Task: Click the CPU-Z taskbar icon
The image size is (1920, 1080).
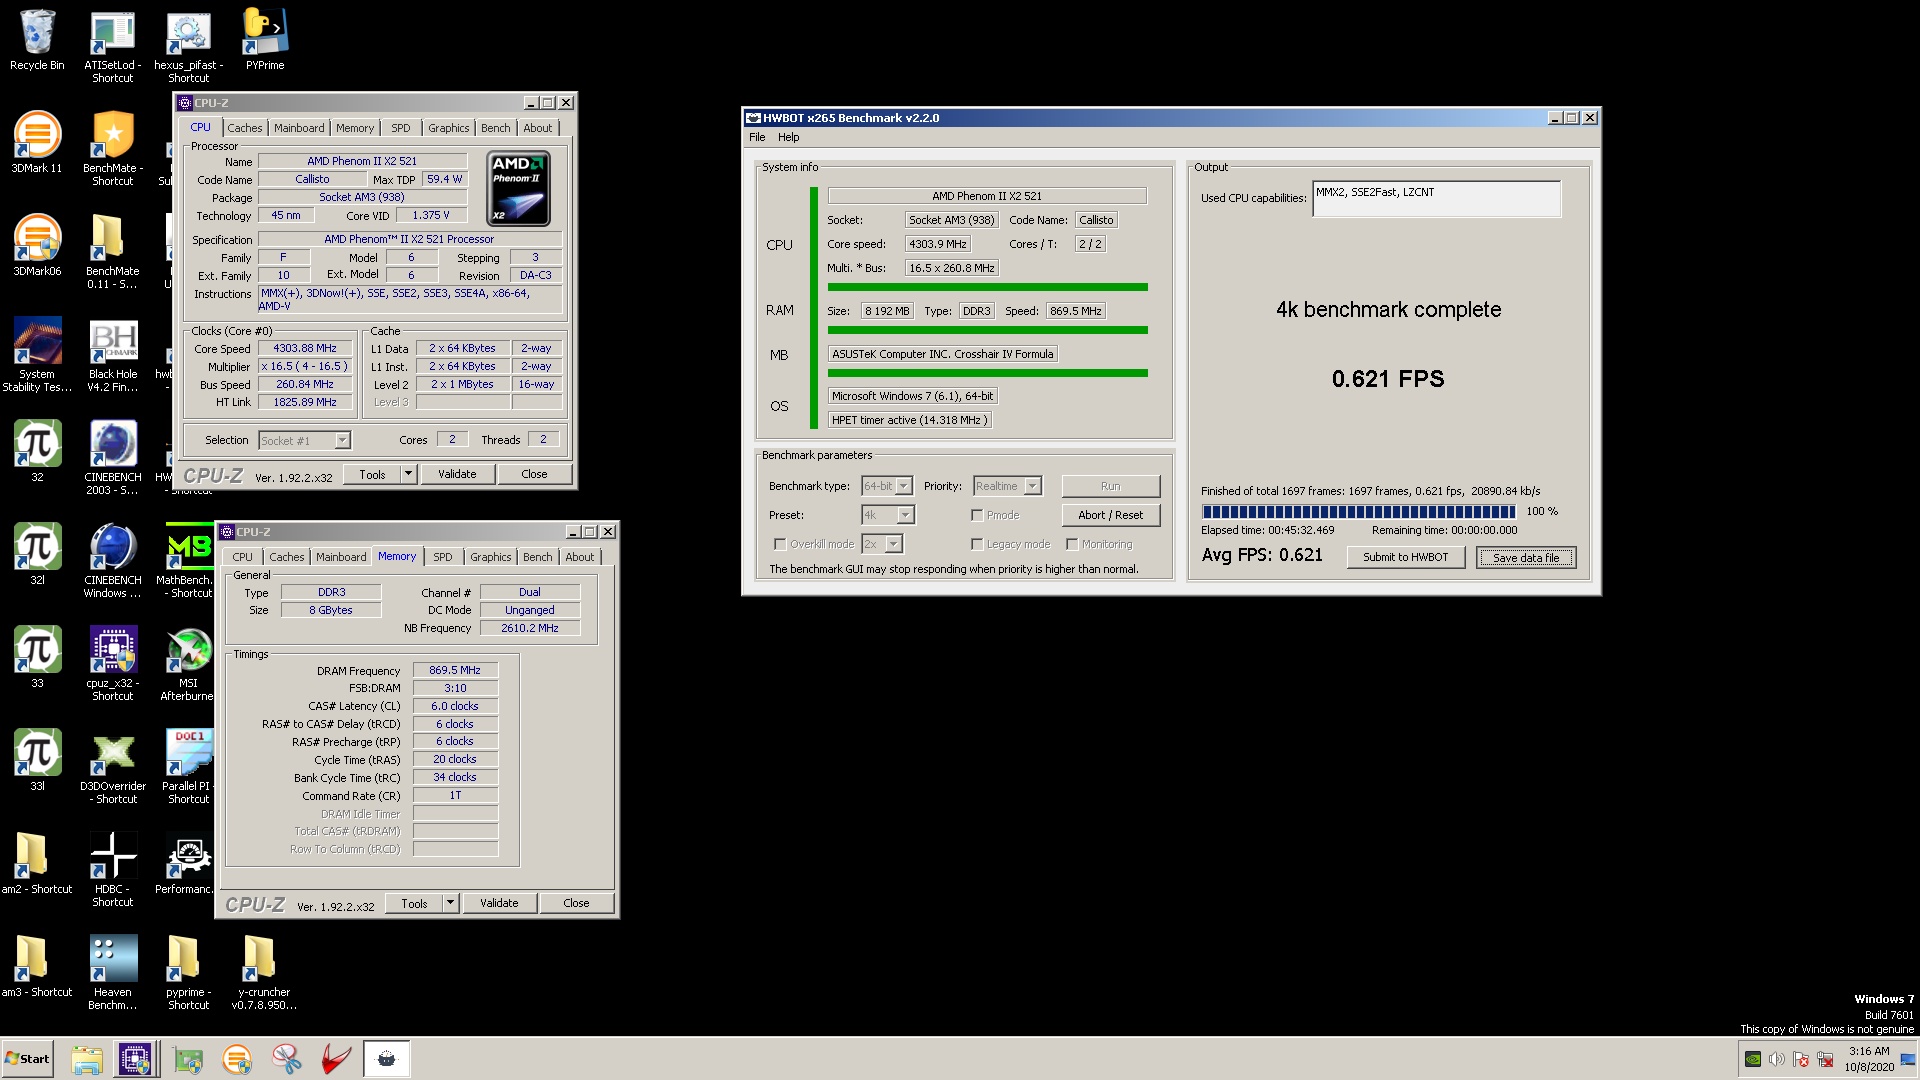Action: [x=135, y=1059]
